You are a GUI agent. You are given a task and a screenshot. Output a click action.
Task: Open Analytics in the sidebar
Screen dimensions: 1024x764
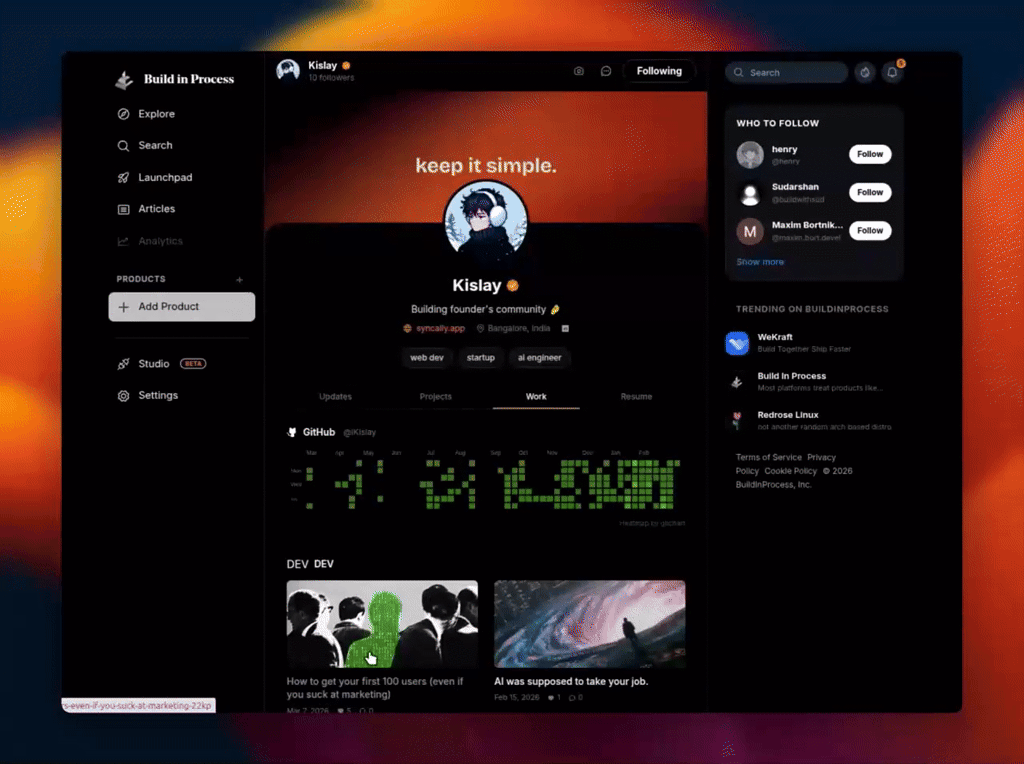tap(150, 241)
